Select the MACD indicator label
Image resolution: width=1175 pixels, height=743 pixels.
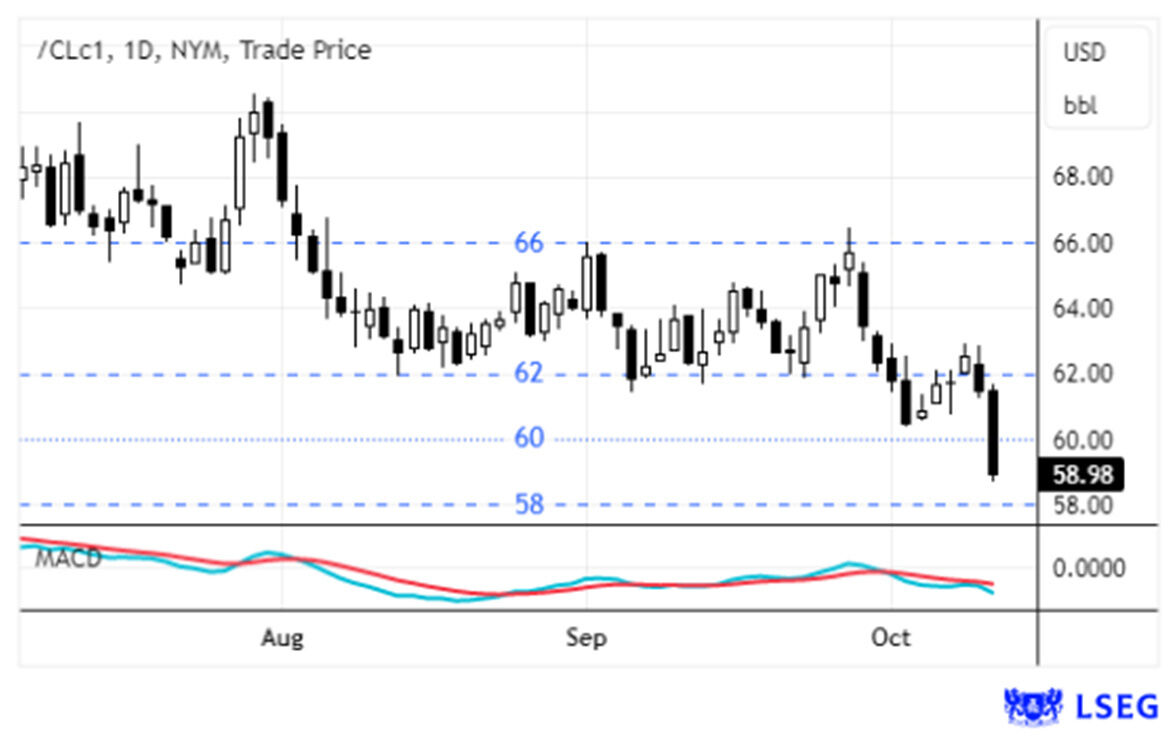pyautogui.click(x=68, y=559)
